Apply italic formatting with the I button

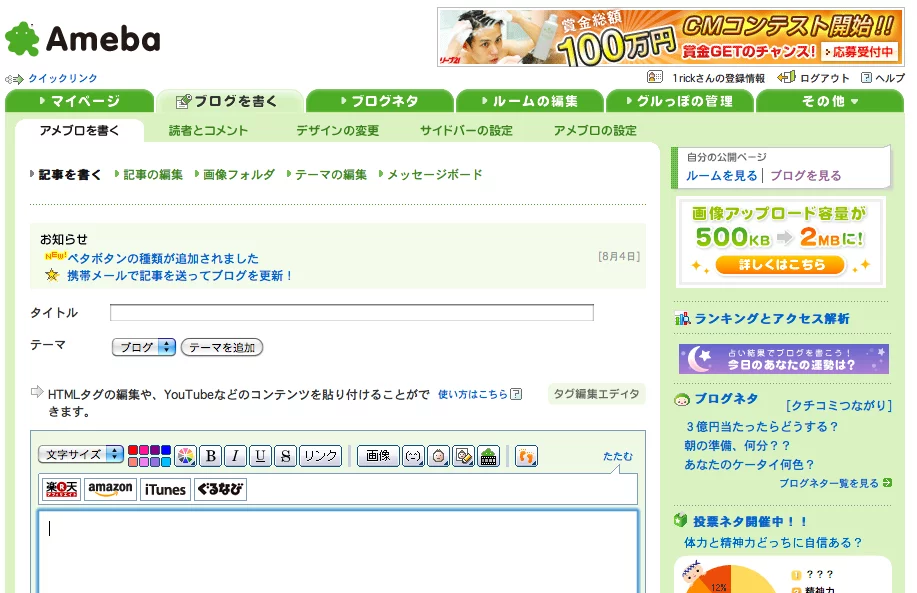click(x=235, y=456)
